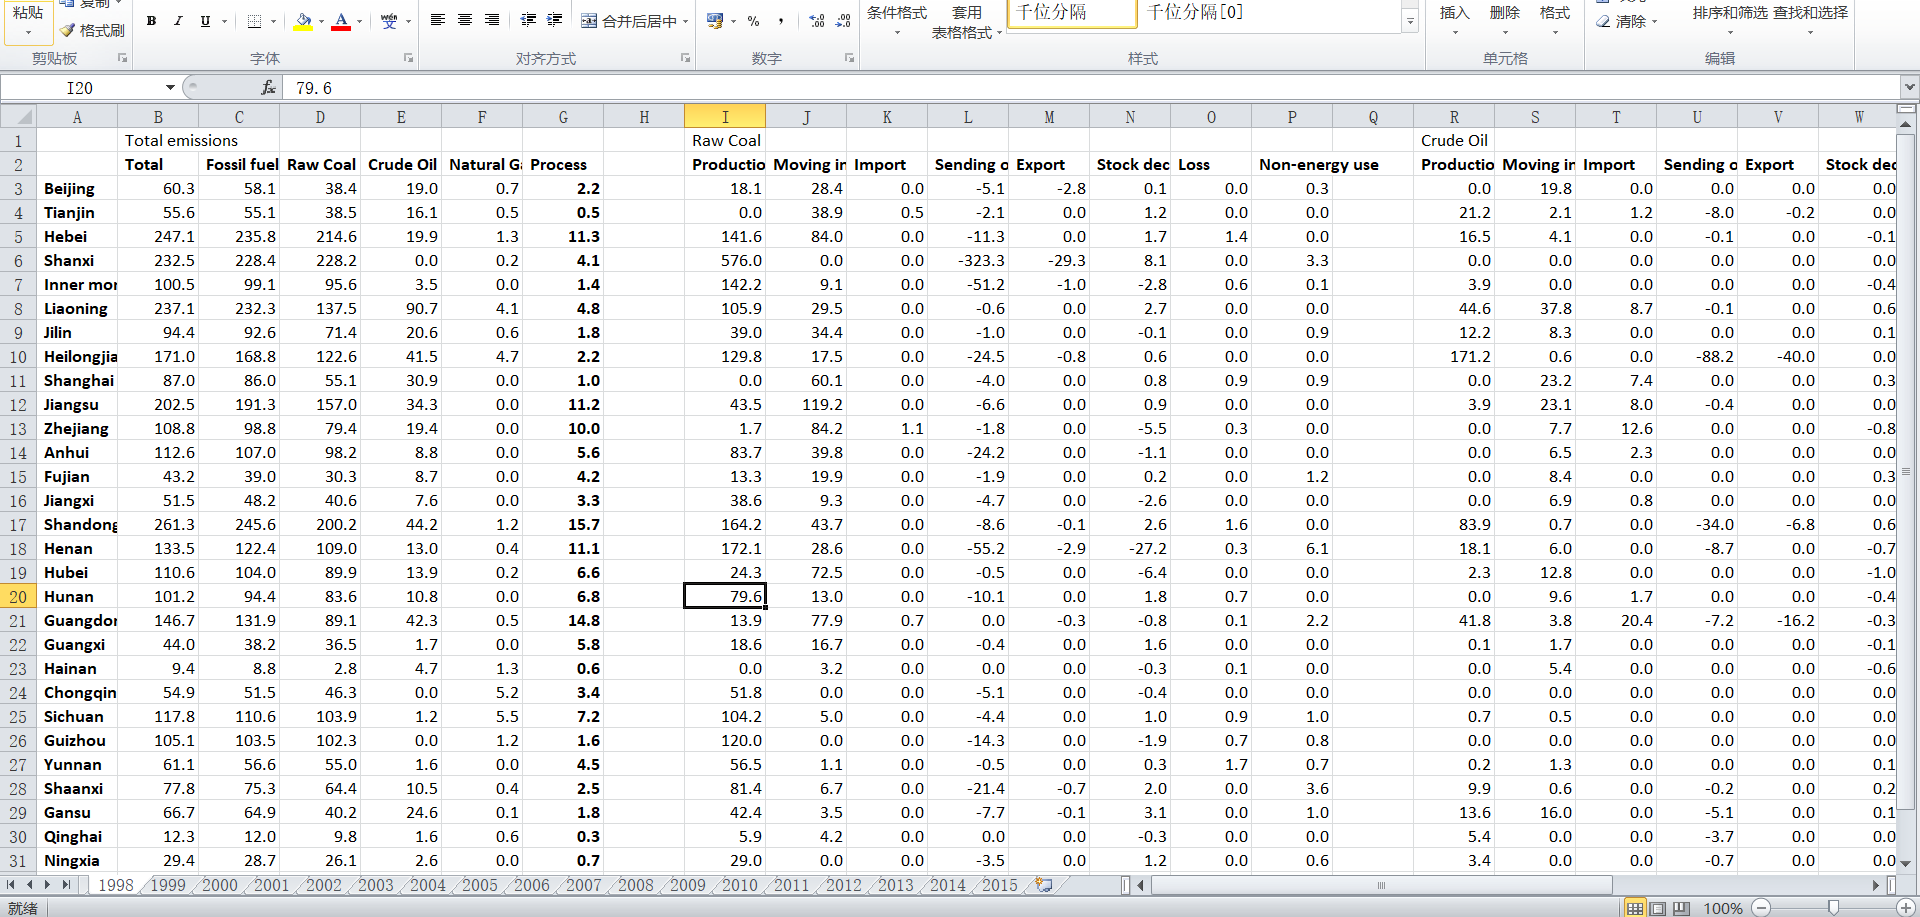This screenshot has width=1920, height=917.
Task: Open the Name Box dropdown
Action: click(170, 88)
